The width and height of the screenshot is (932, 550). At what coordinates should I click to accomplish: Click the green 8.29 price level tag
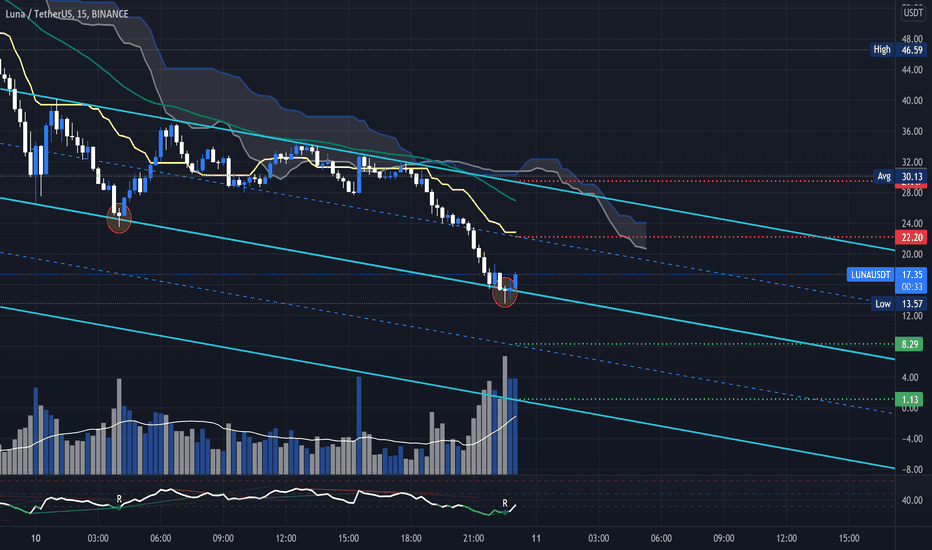click(910, 344)
